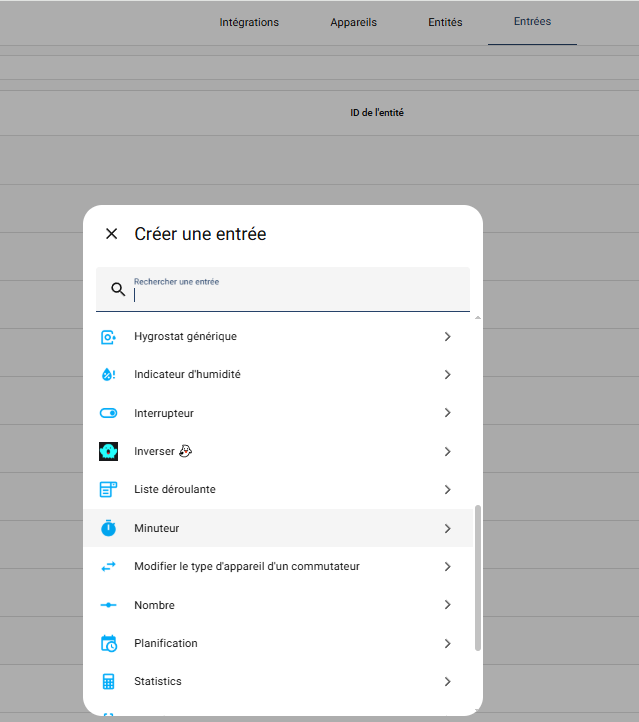Select the Liste déroulante entry label

[x=175, y=490]
